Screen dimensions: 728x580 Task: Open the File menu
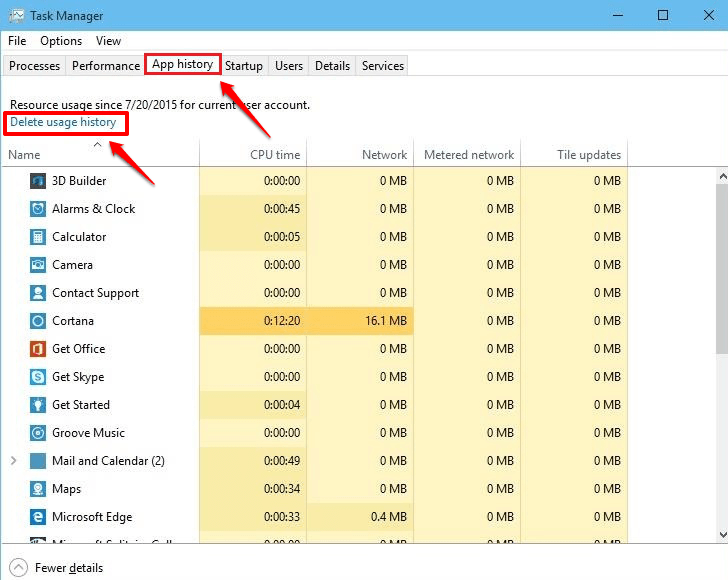point(17,41)
